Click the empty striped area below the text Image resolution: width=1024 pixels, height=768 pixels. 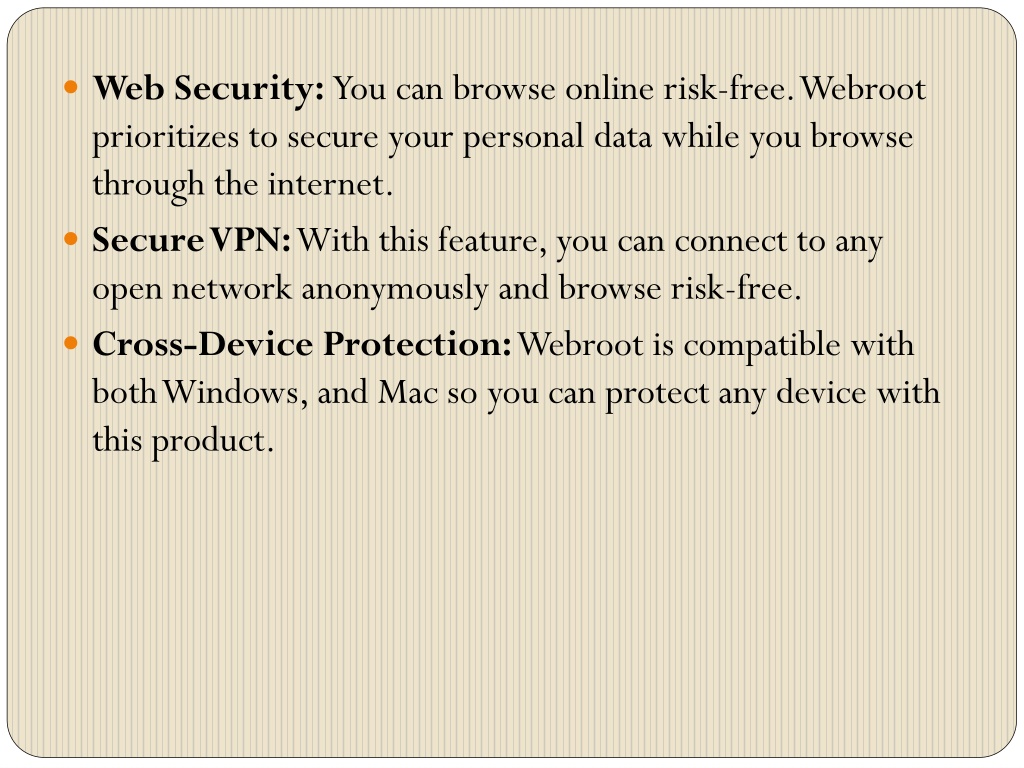click(x=512, y=601)
